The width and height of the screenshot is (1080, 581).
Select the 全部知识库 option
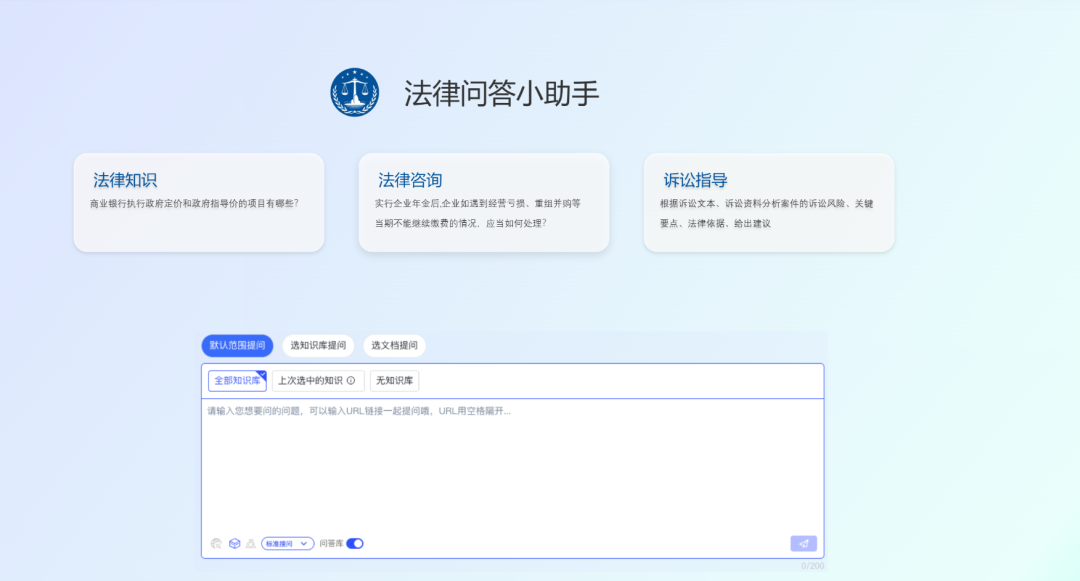pyautogui.click(x=237, y=381)
